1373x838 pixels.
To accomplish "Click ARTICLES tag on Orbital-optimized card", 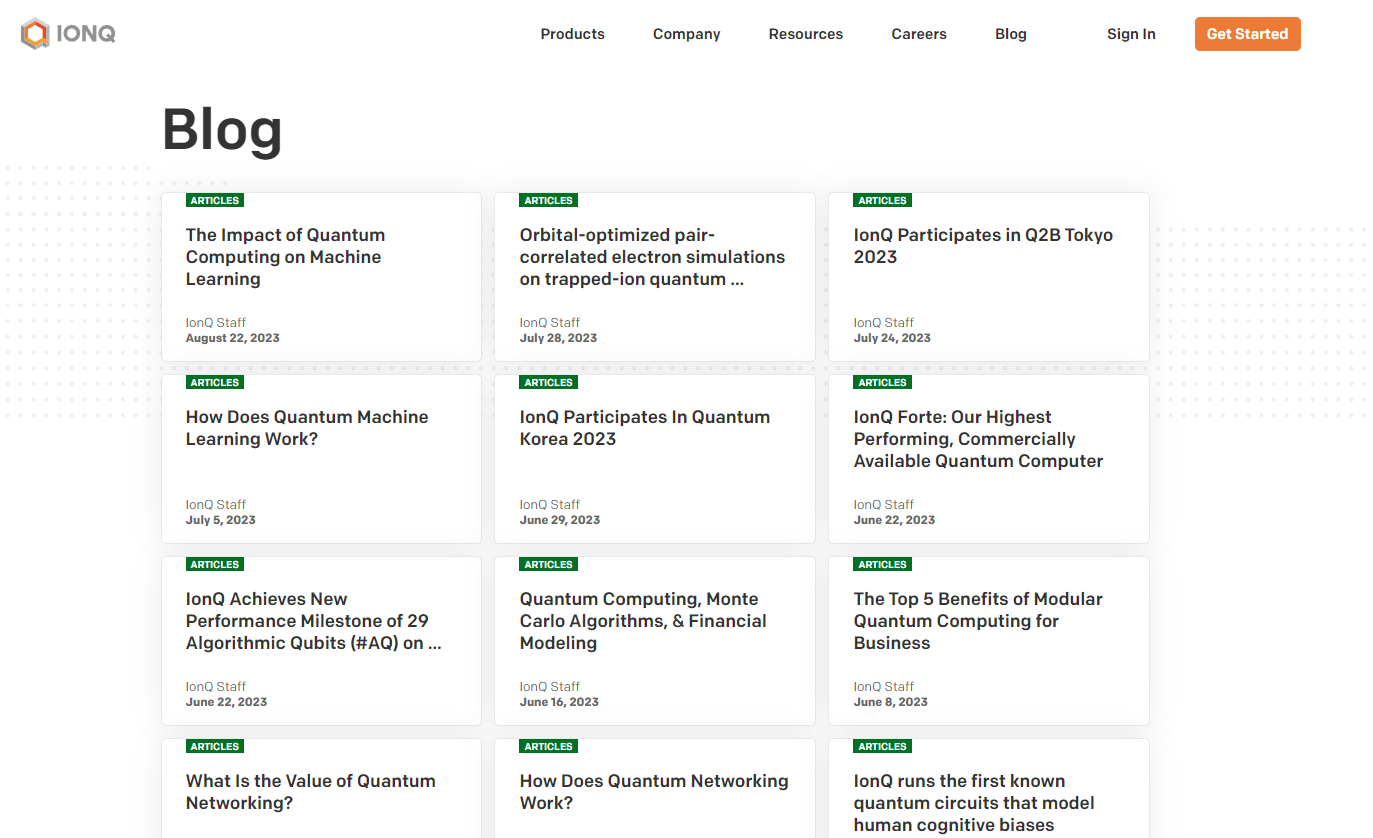I will click(549, 200).
